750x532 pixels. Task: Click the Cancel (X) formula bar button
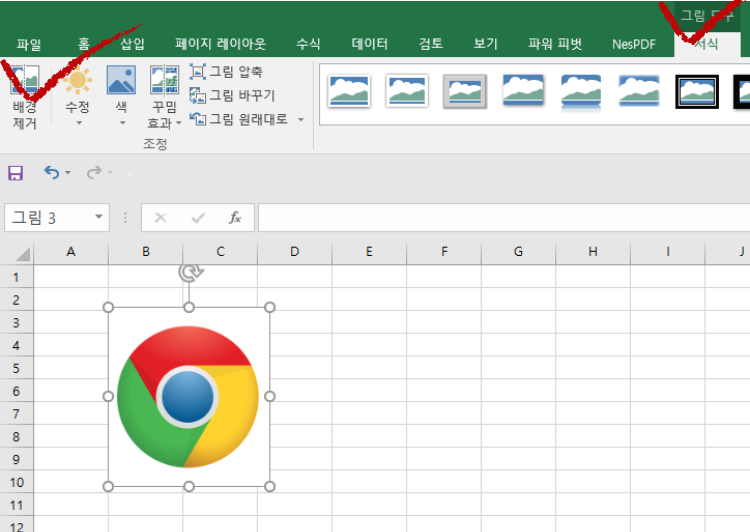tap(160, 218)
